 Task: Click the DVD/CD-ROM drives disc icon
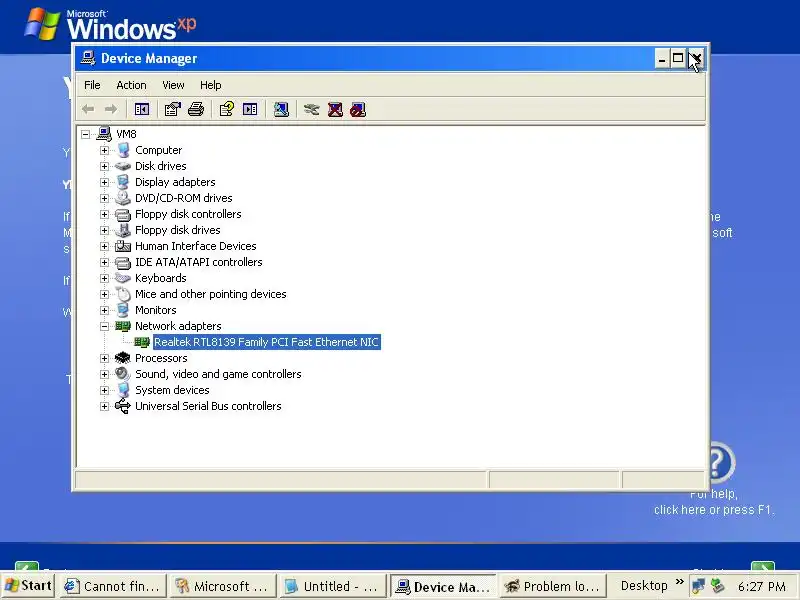tap(123, 198)
